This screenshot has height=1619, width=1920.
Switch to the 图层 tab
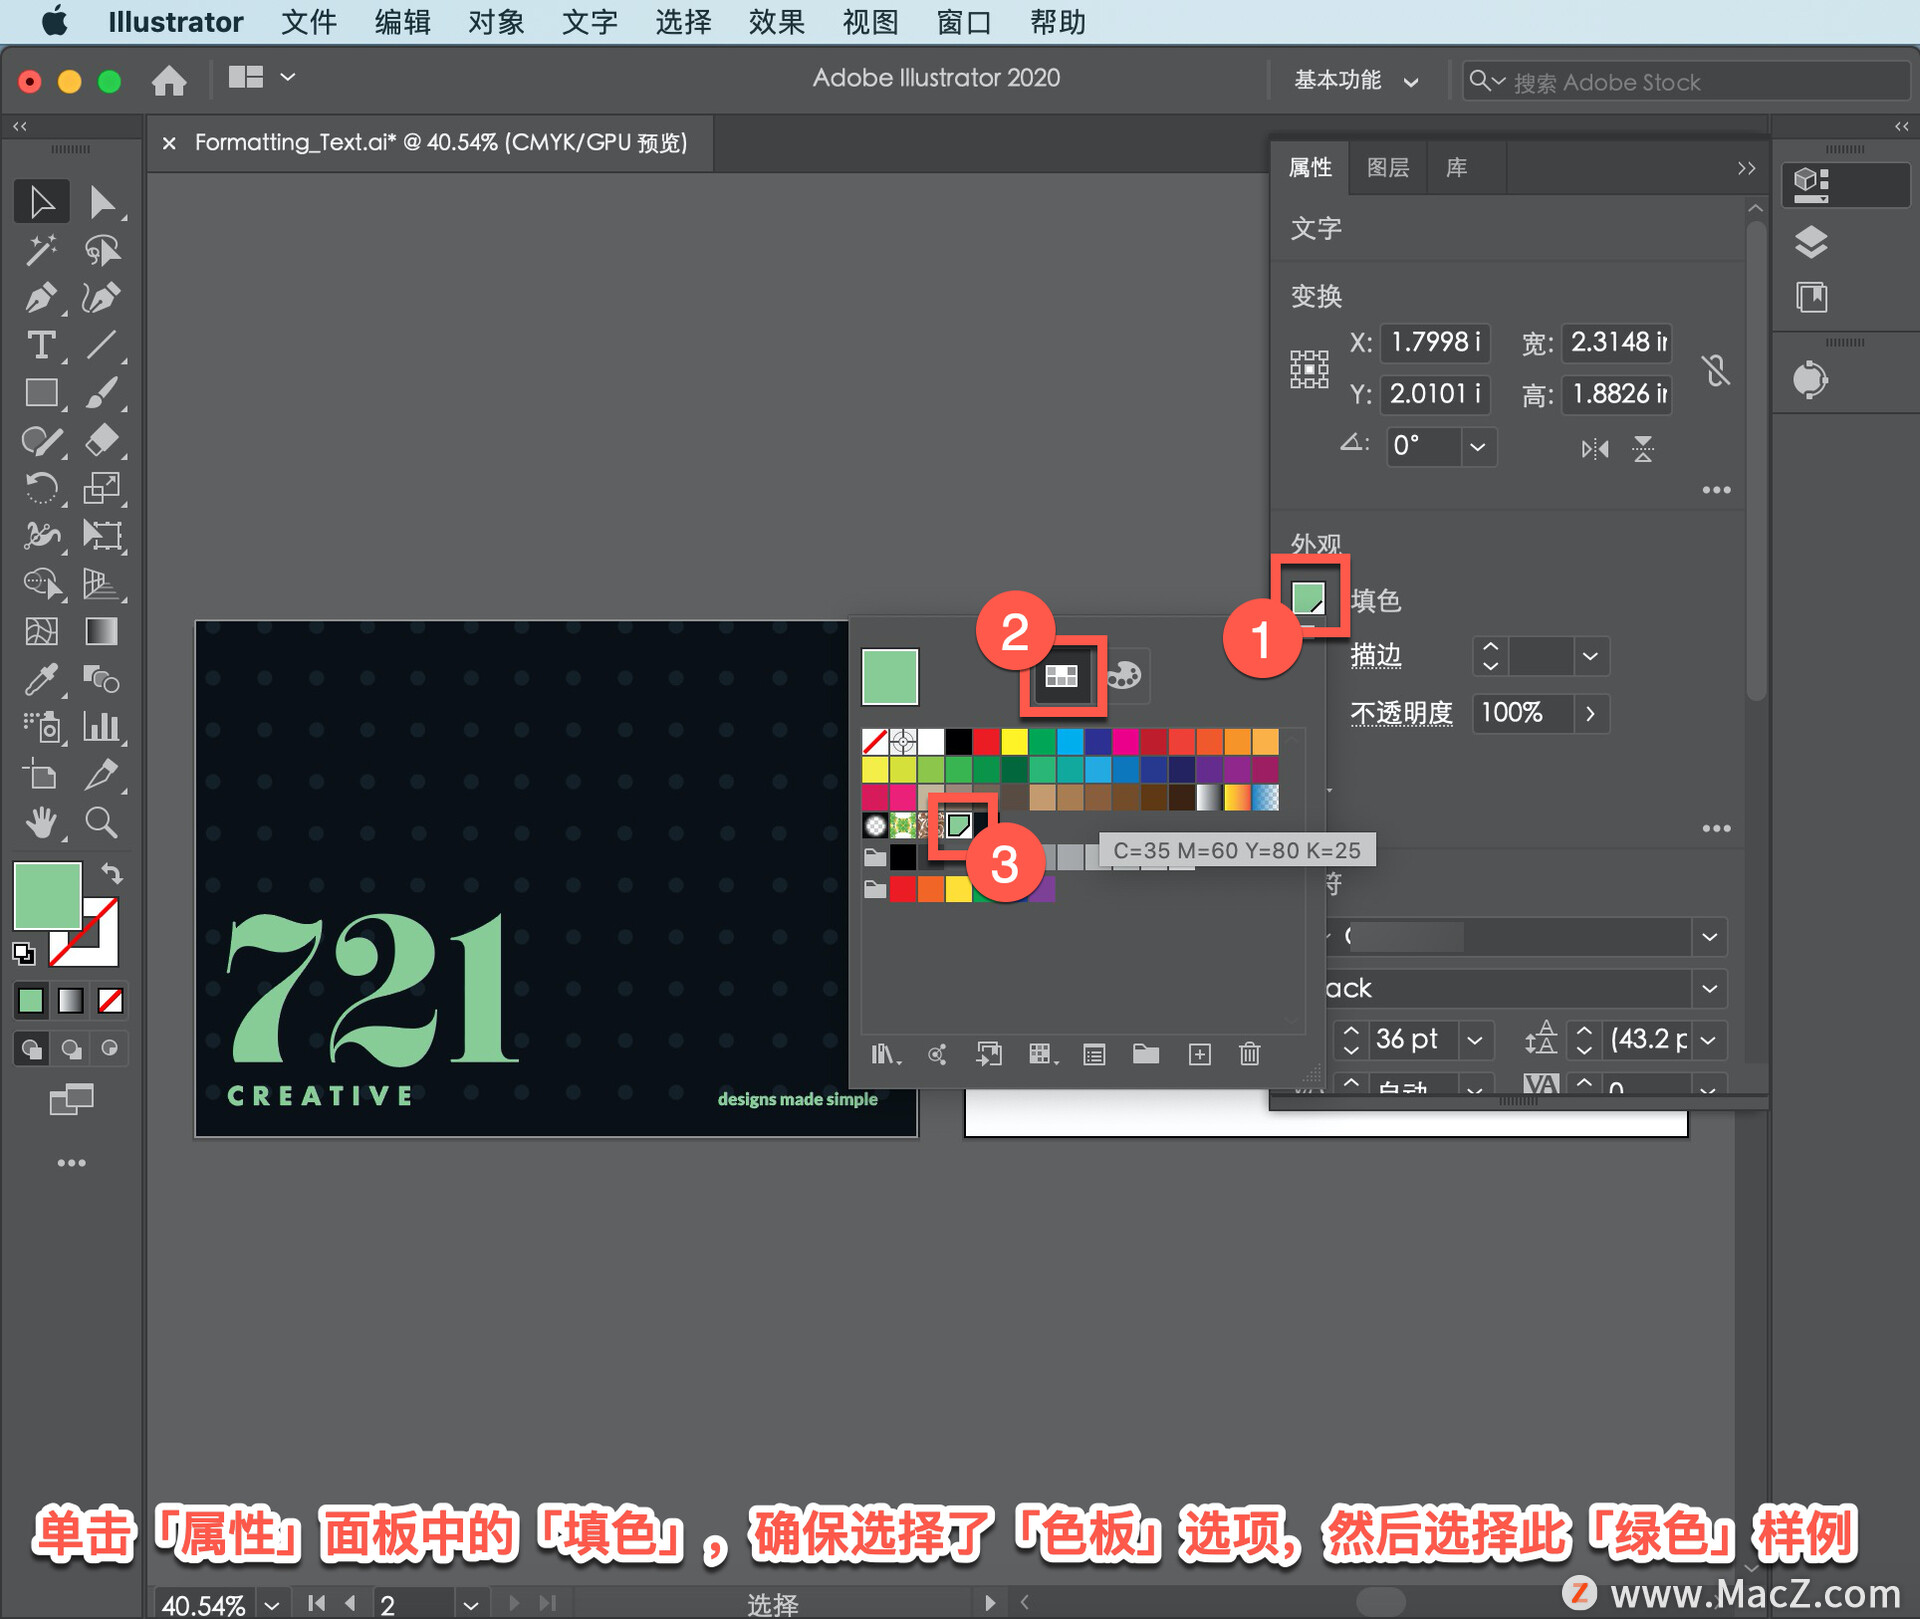click(x=1388, y=167)
